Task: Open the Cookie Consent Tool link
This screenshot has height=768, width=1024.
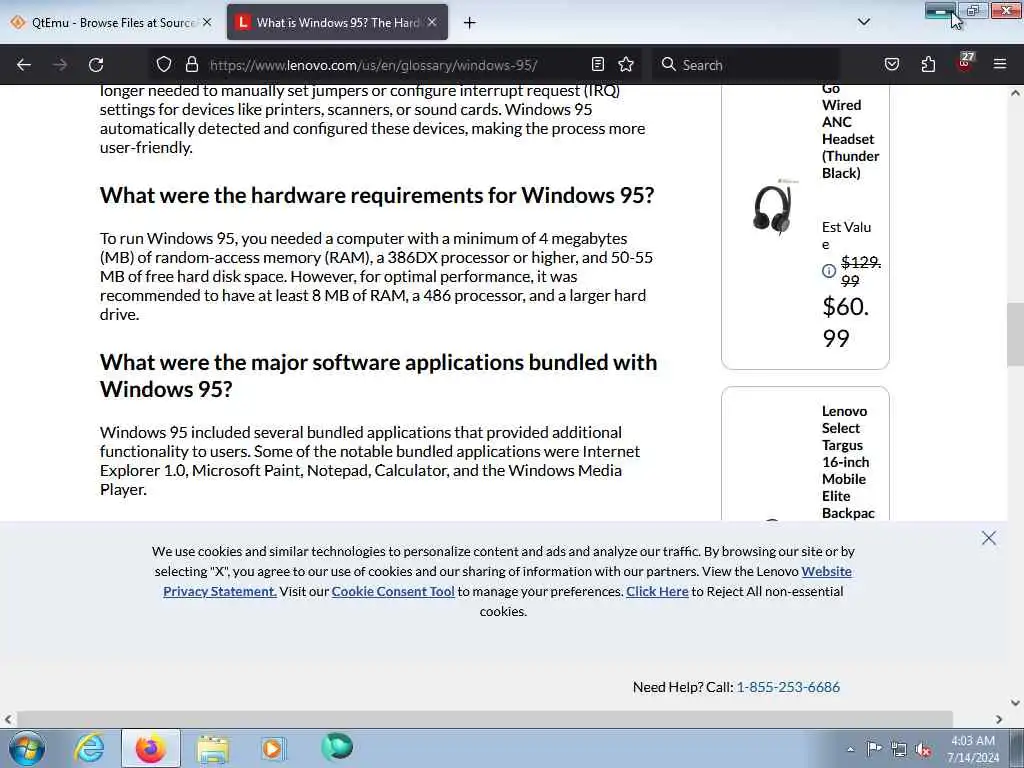Action: click(x=392, y=591)
